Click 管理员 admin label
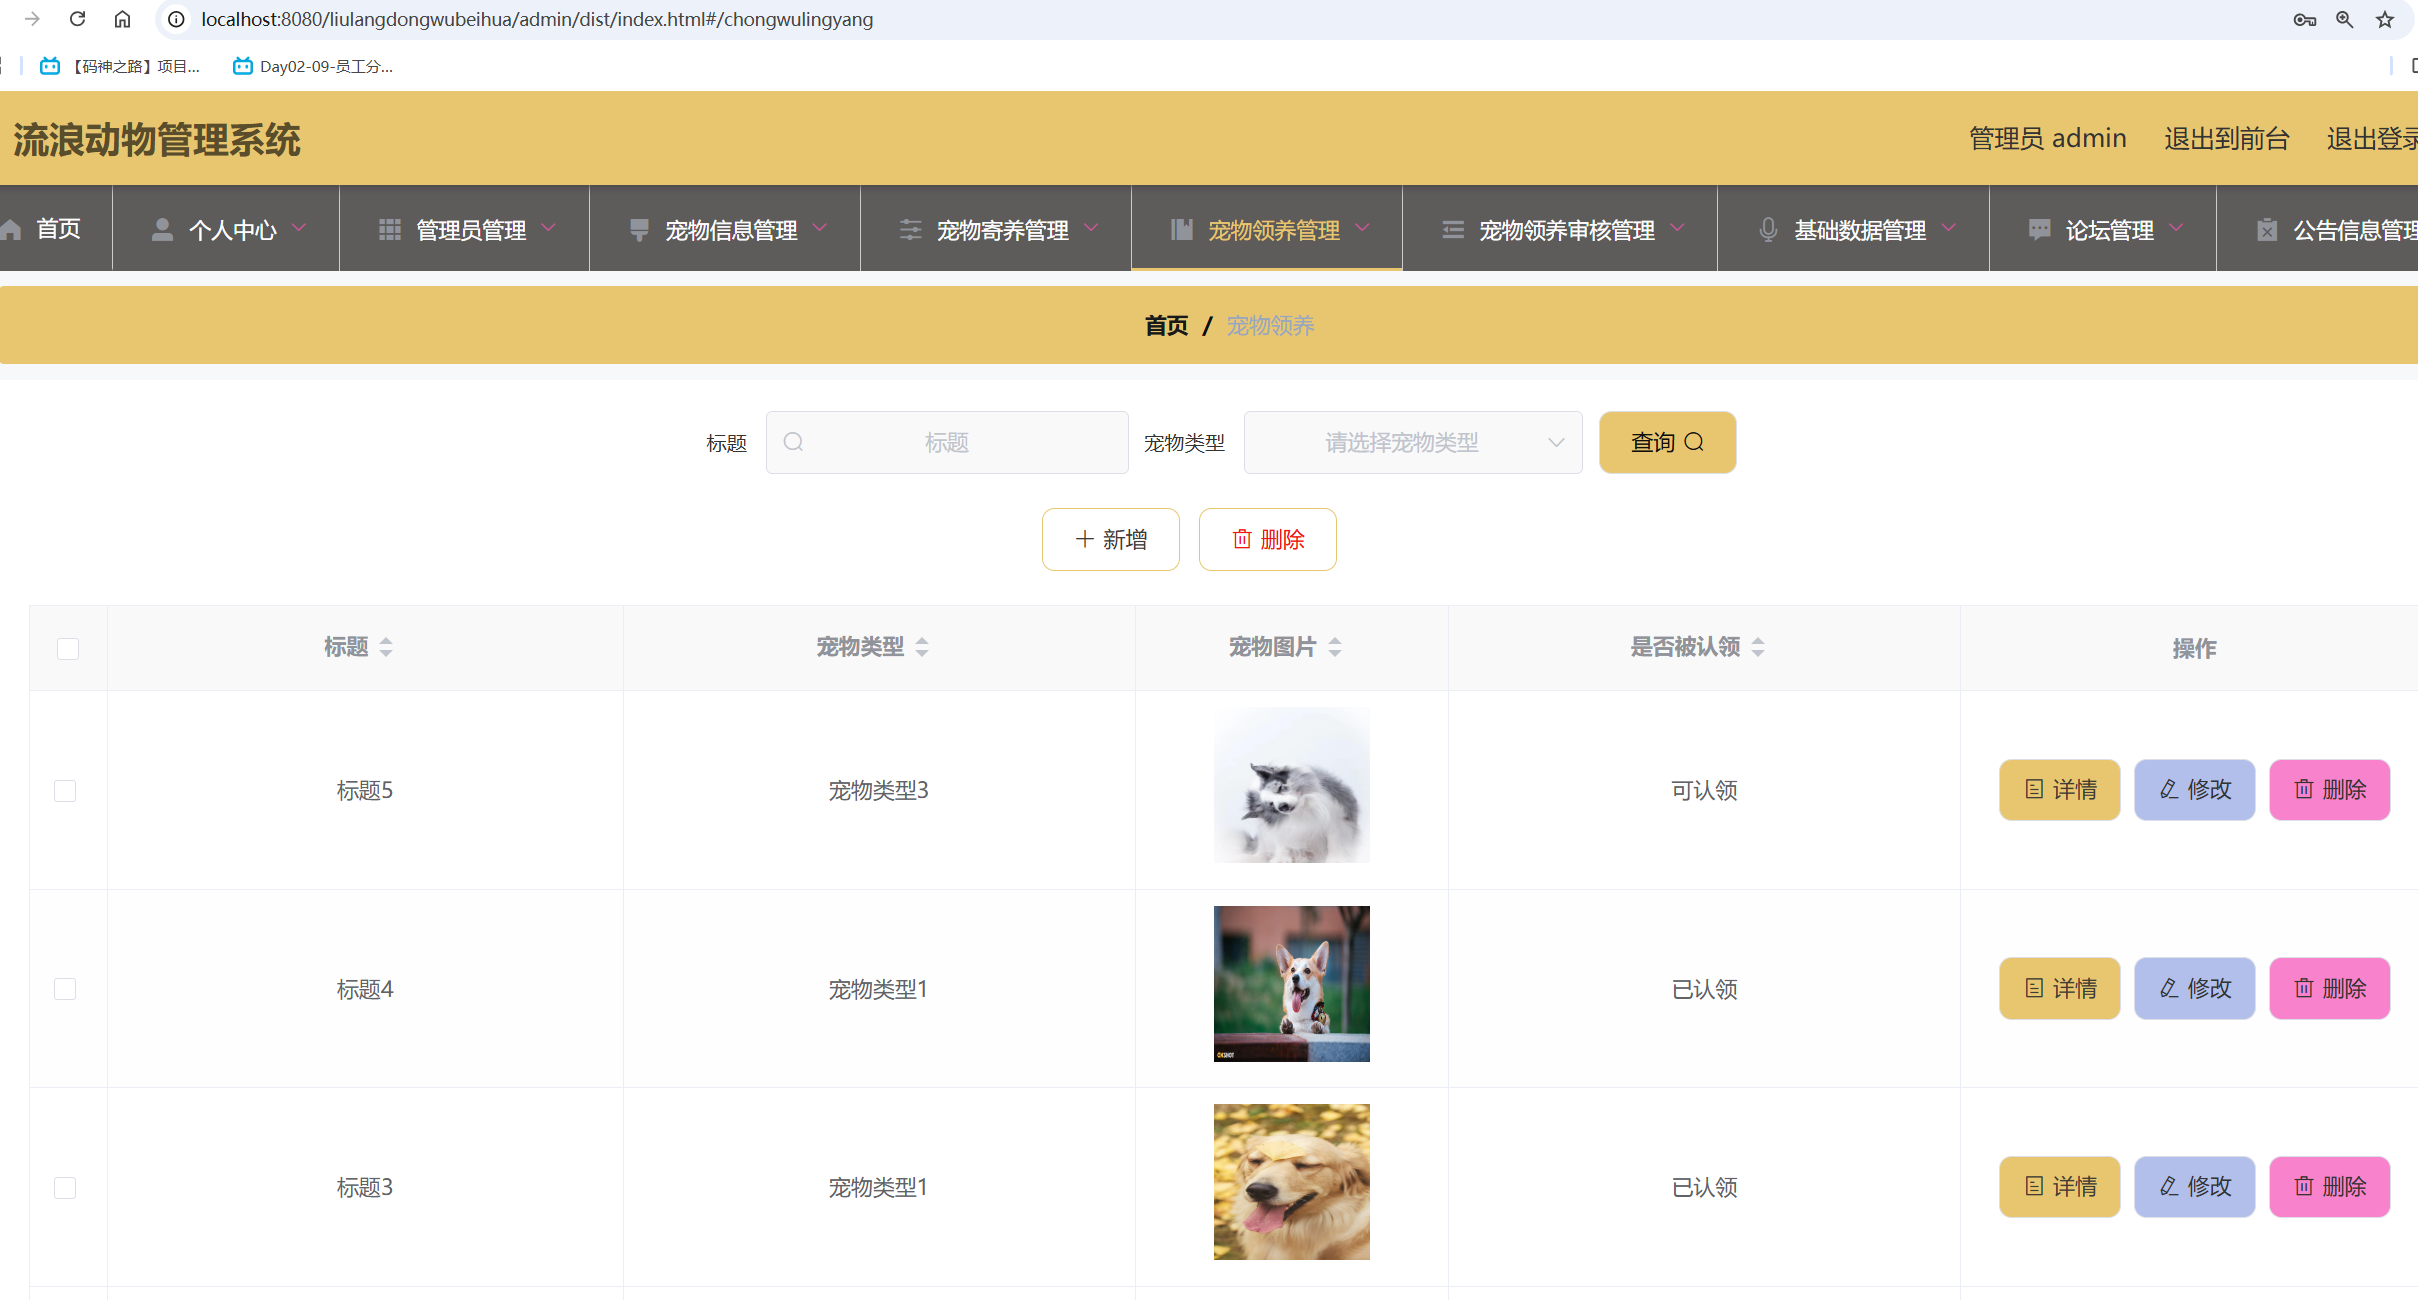Viewport: 2418px width, 1300px height. click(2047, 138)
